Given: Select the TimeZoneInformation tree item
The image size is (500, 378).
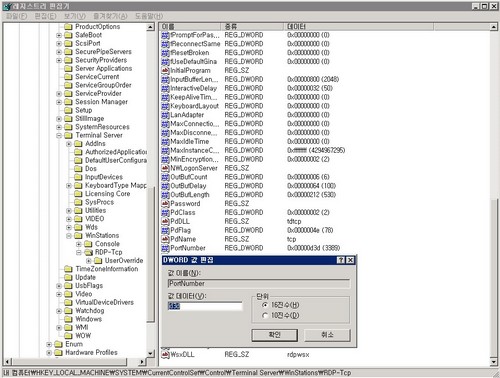Looking at the screenshot, I should [107, 269].
